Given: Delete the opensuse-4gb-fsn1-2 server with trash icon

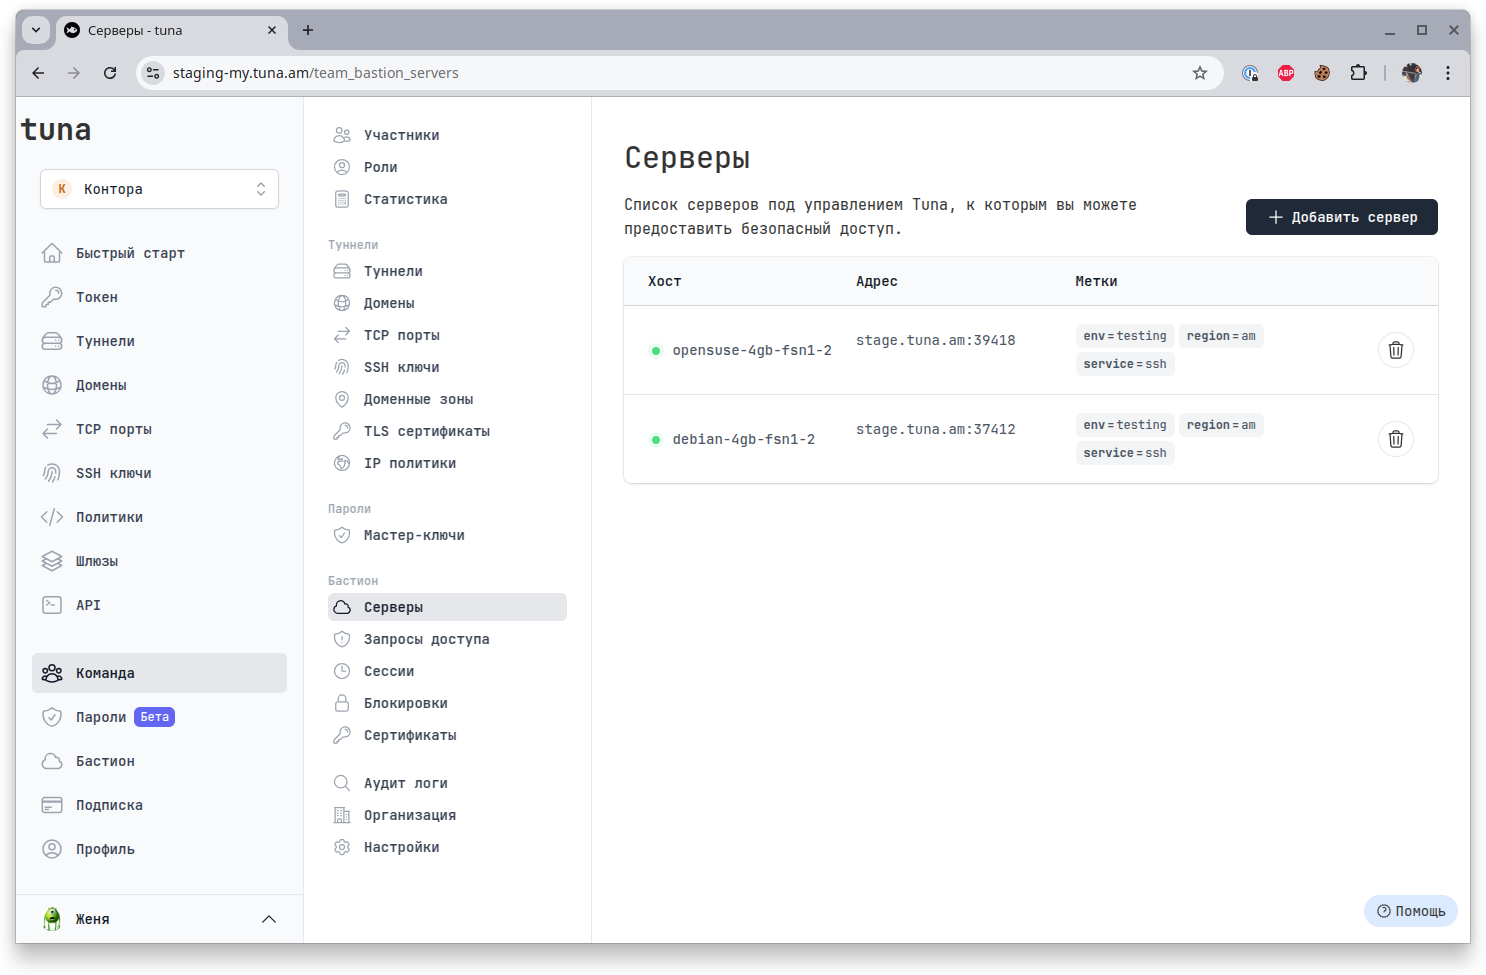Looking at the screenshot, I should click(1395, 350).
